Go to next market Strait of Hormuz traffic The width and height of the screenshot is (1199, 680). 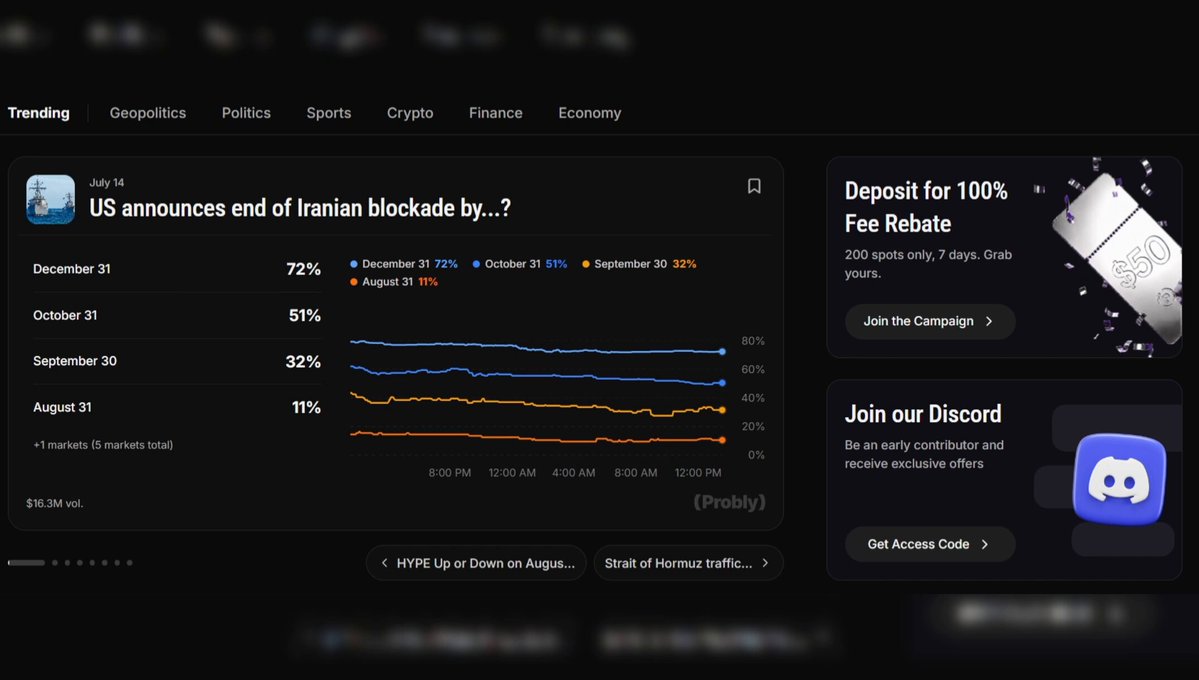(x=688, y=563)
